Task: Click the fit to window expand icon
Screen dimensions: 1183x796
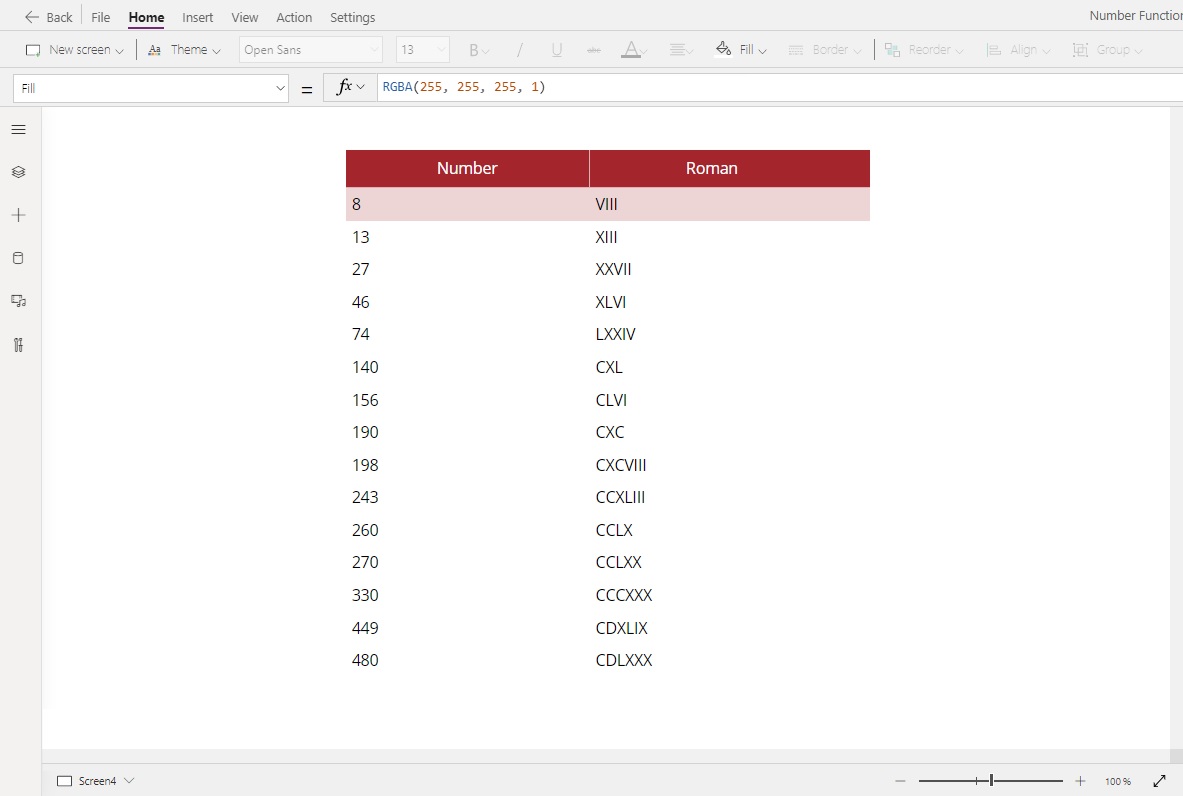Action: [x=1160, y=781]
